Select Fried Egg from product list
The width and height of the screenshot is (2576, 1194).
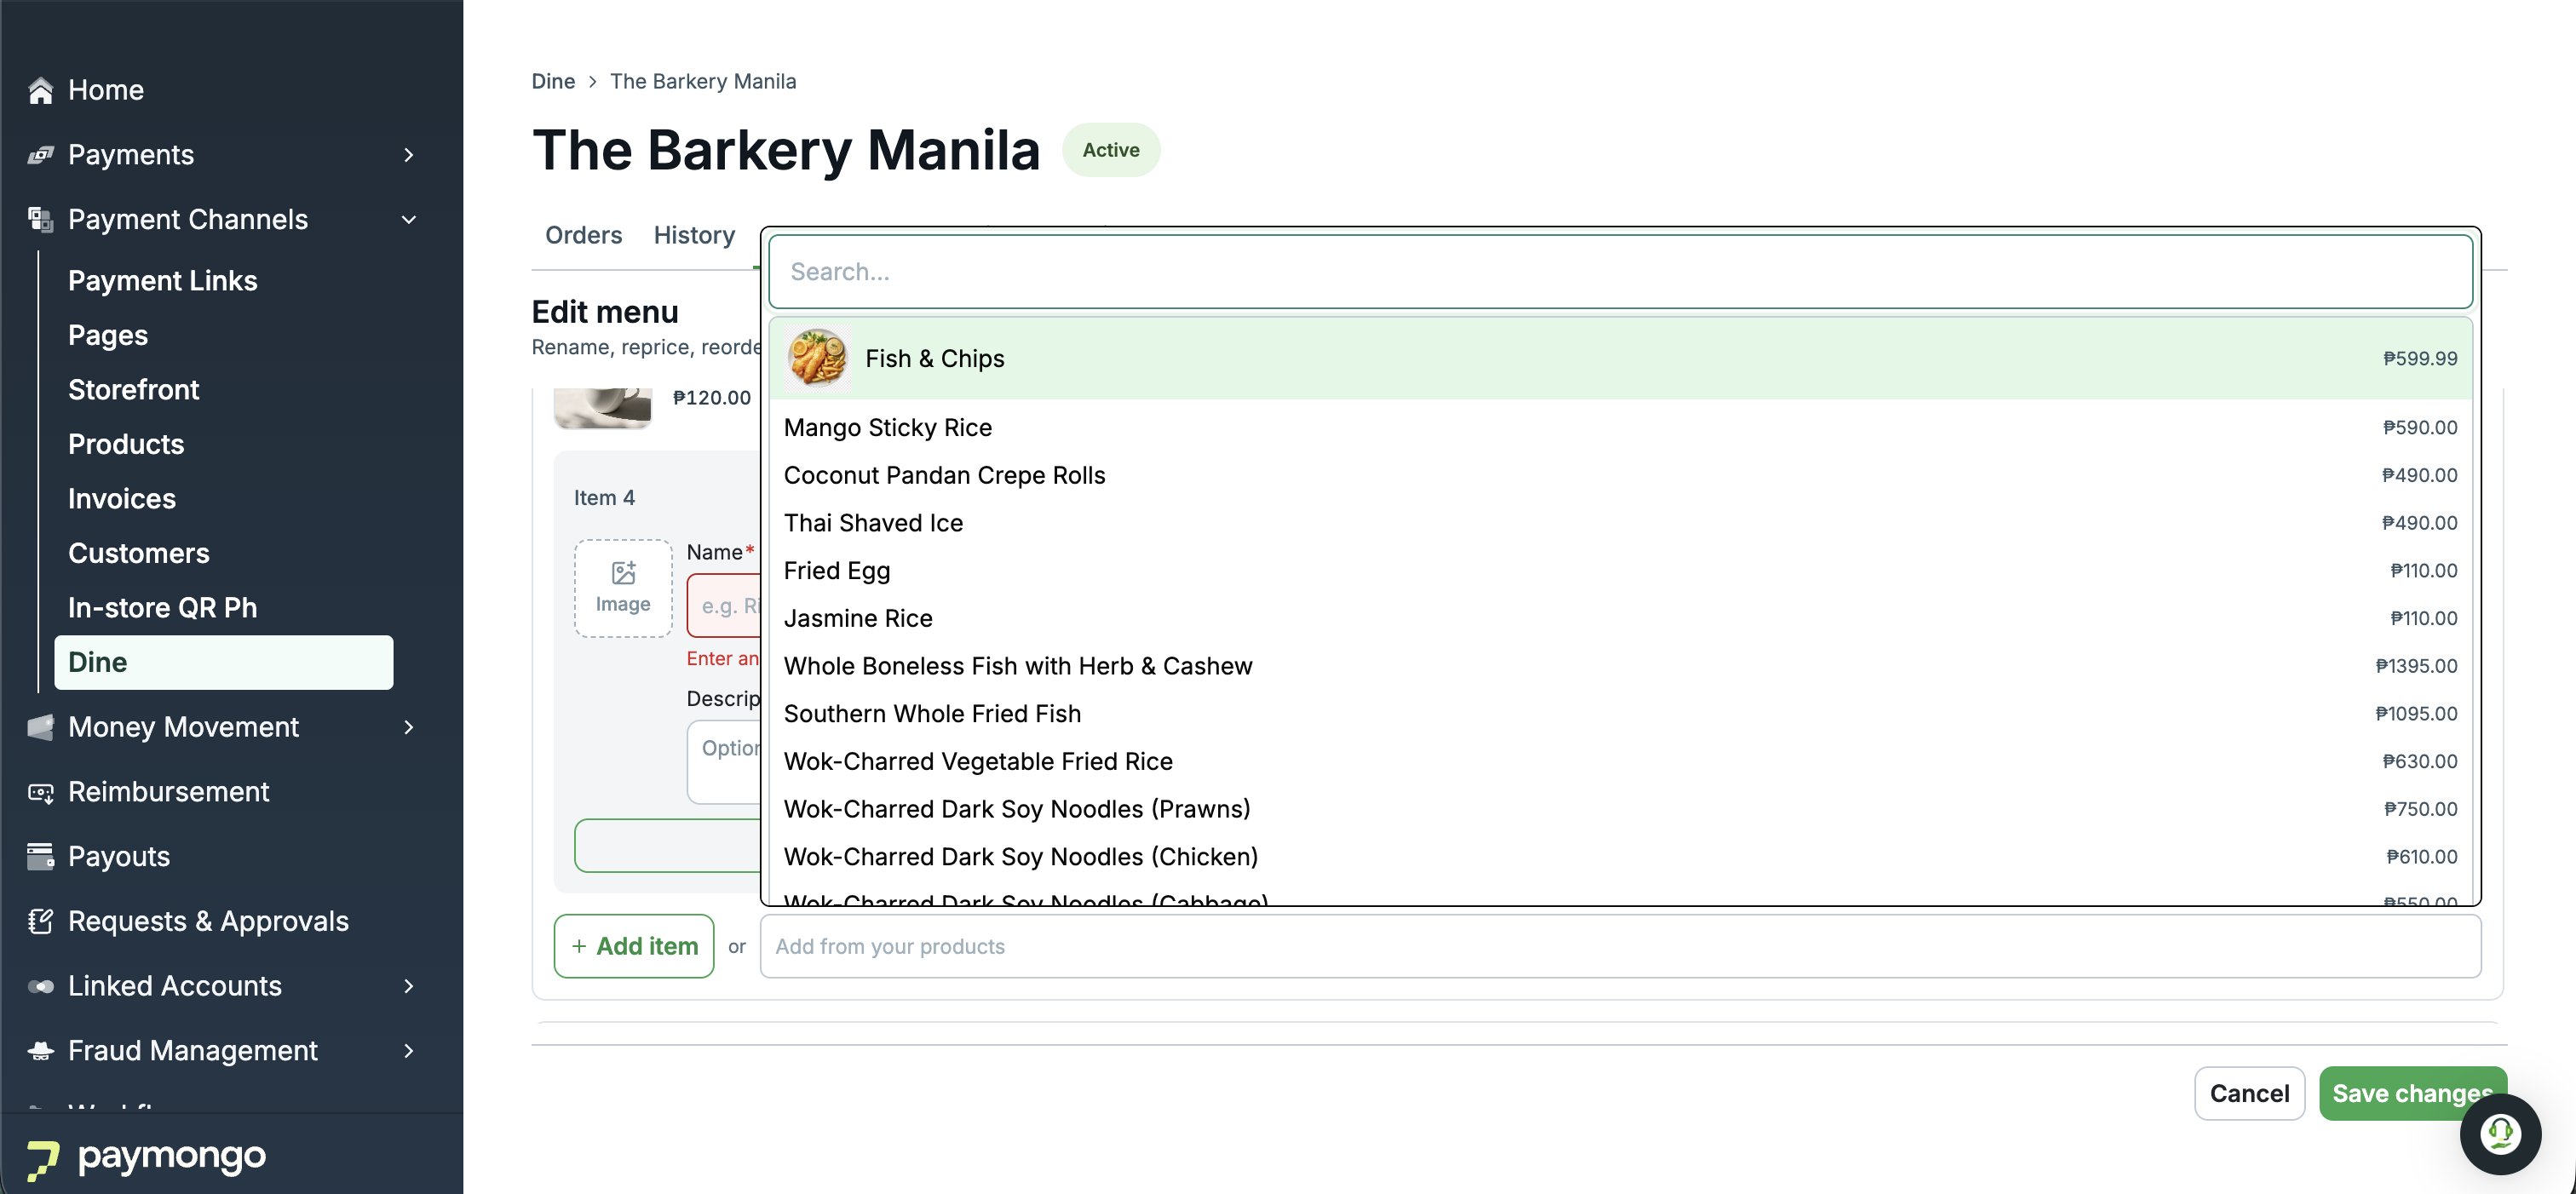pyautogui.click(x=1620, y=571)
